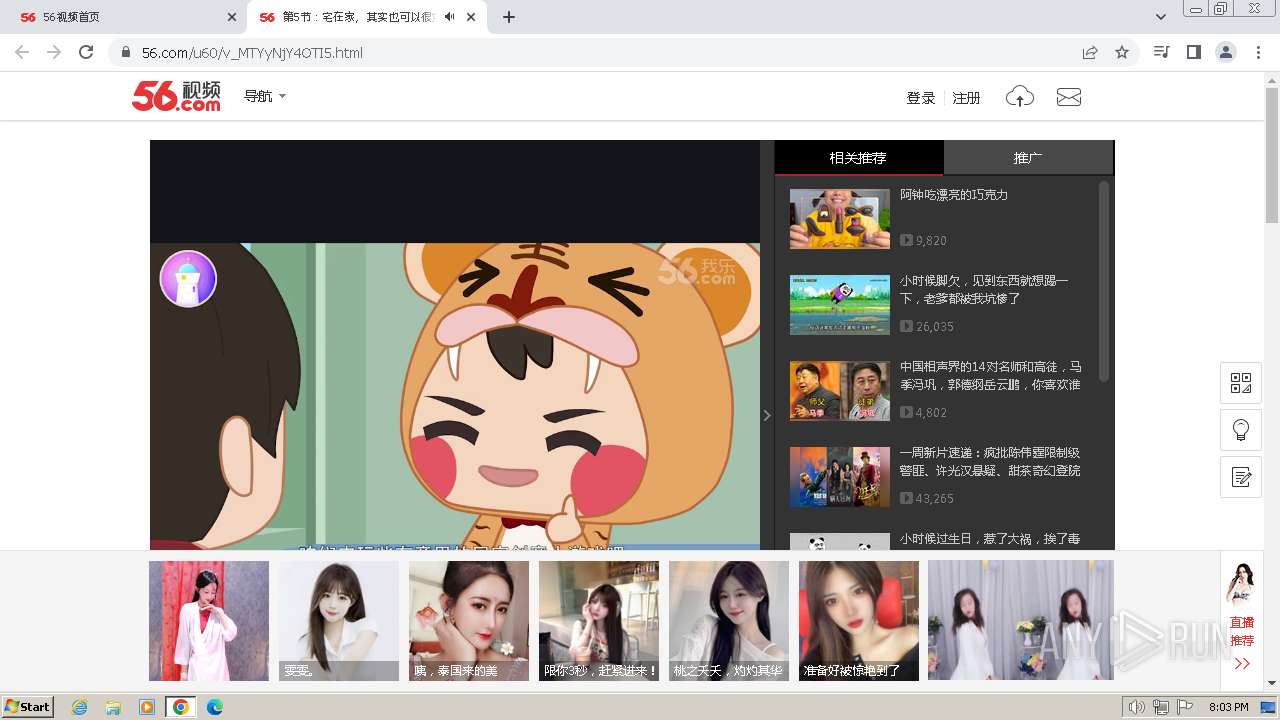
Task: Open File Explorer from taskbar
Action: click(113, 707)
